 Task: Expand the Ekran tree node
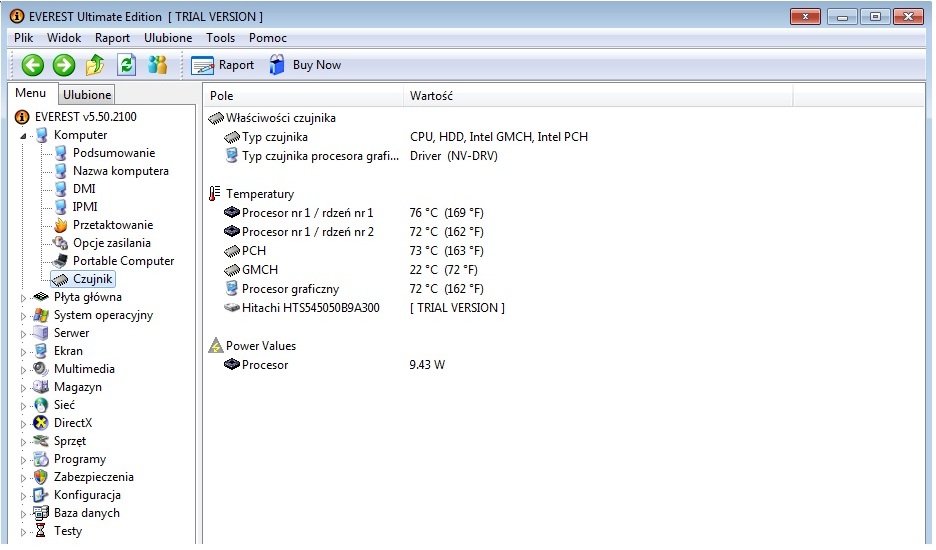tap(23, 352)
